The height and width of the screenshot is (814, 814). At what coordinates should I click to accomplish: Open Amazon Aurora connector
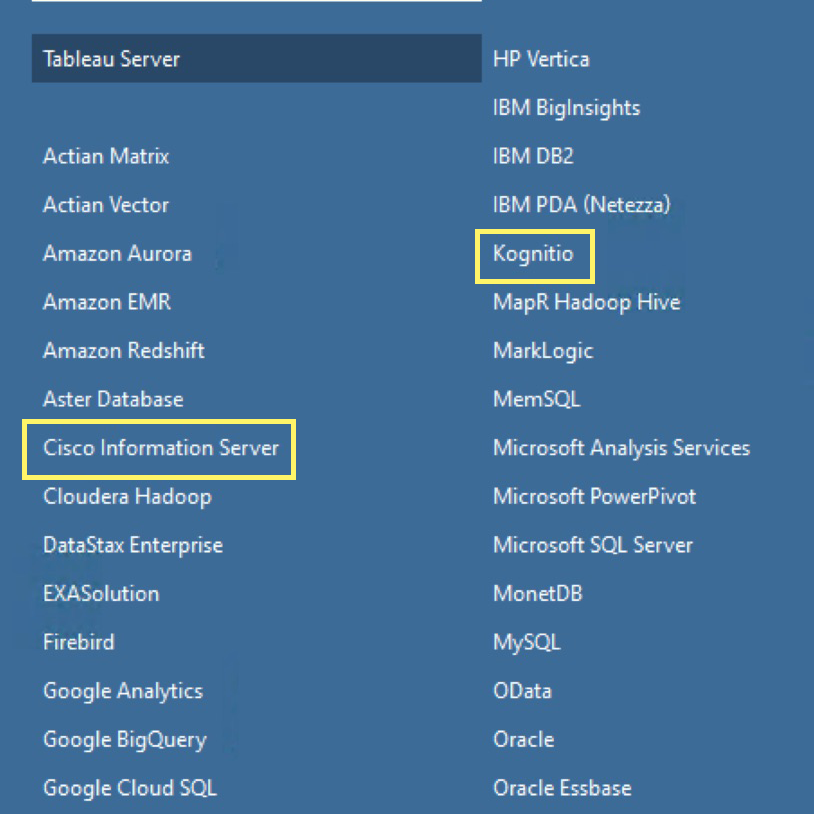pos(117,254)
